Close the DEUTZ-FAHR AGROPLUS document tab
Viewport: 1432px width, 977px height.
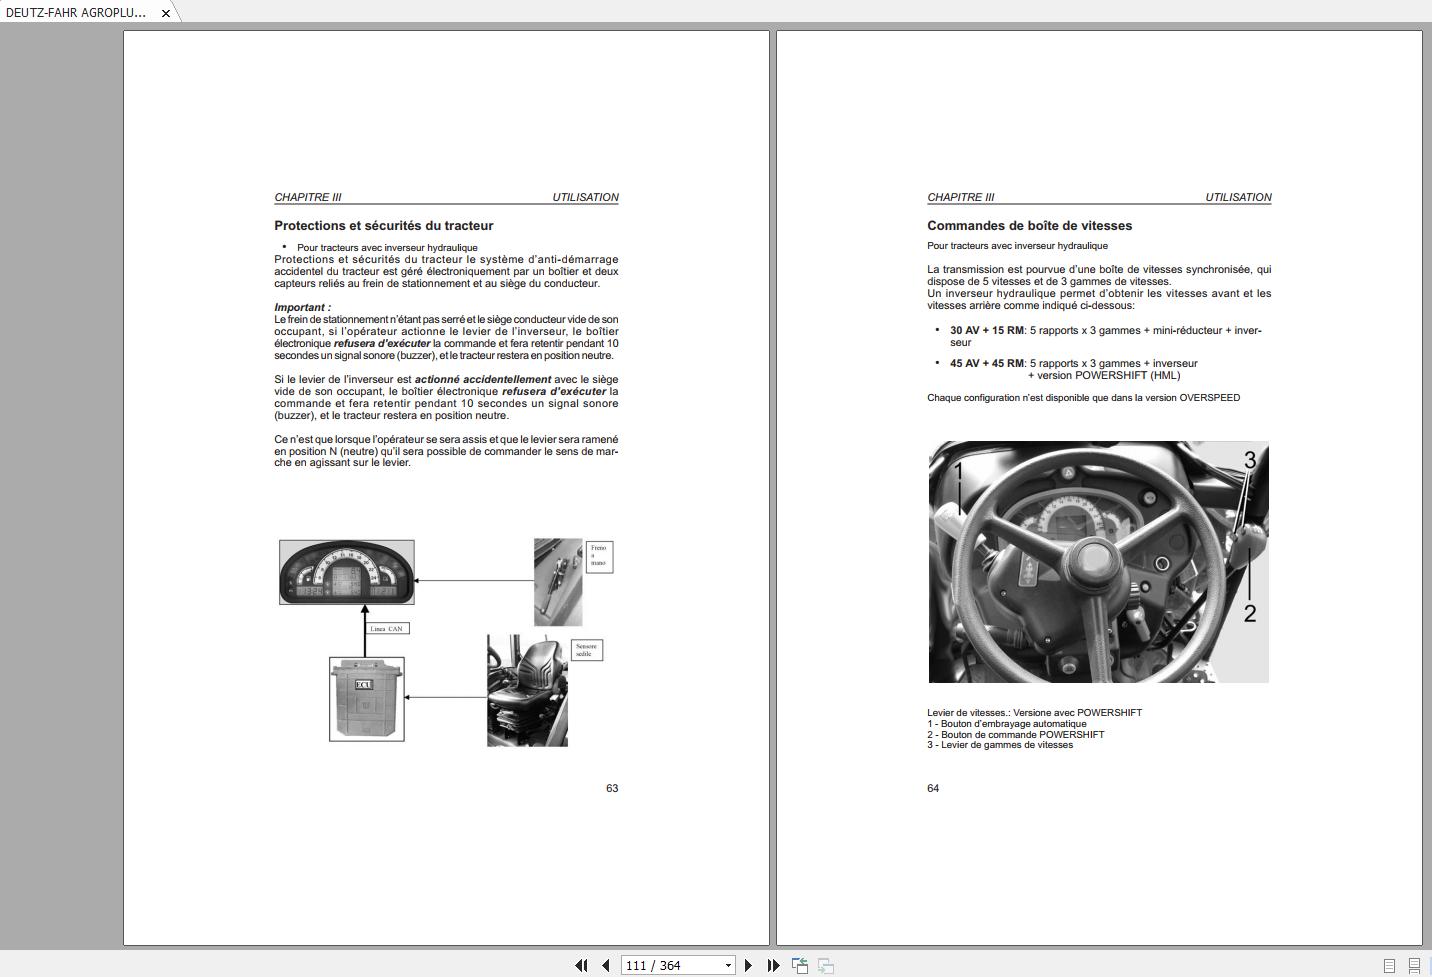(x=166, y=14)
